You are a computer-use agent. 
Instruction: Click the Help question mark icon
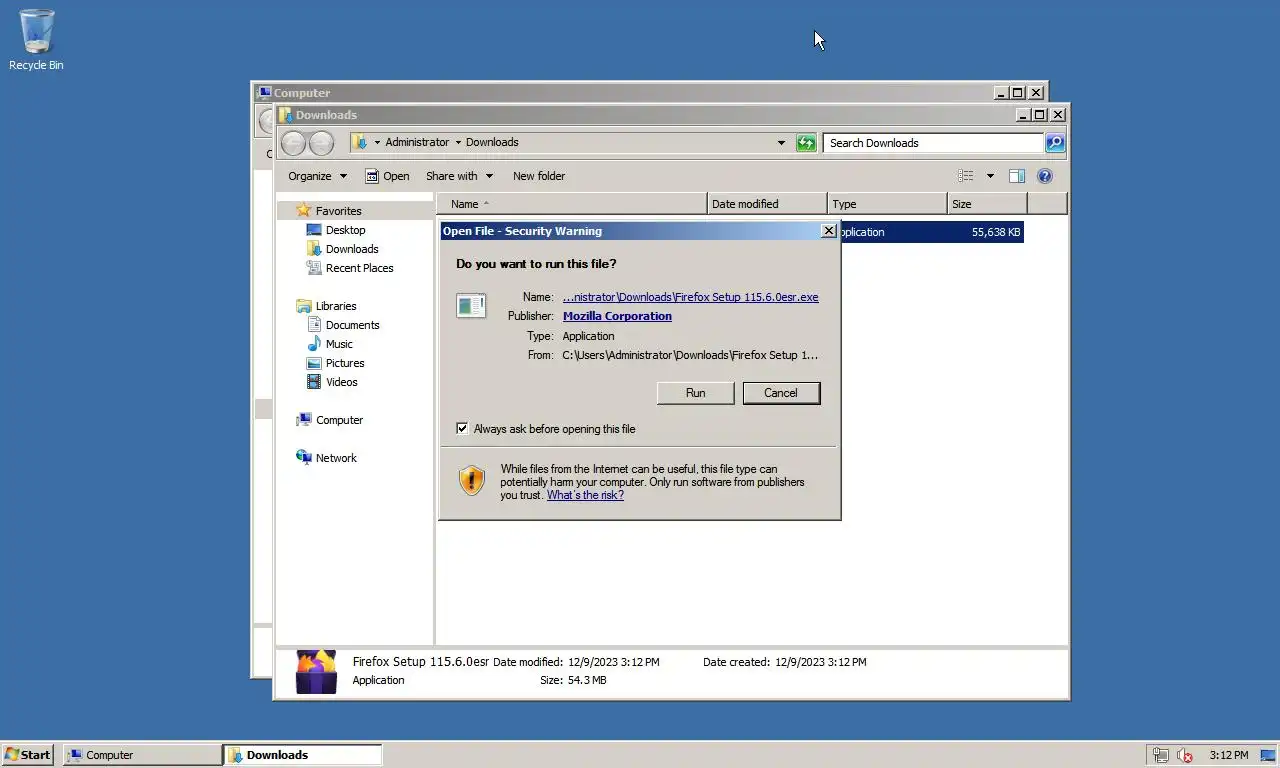(x=1045, y=176)
